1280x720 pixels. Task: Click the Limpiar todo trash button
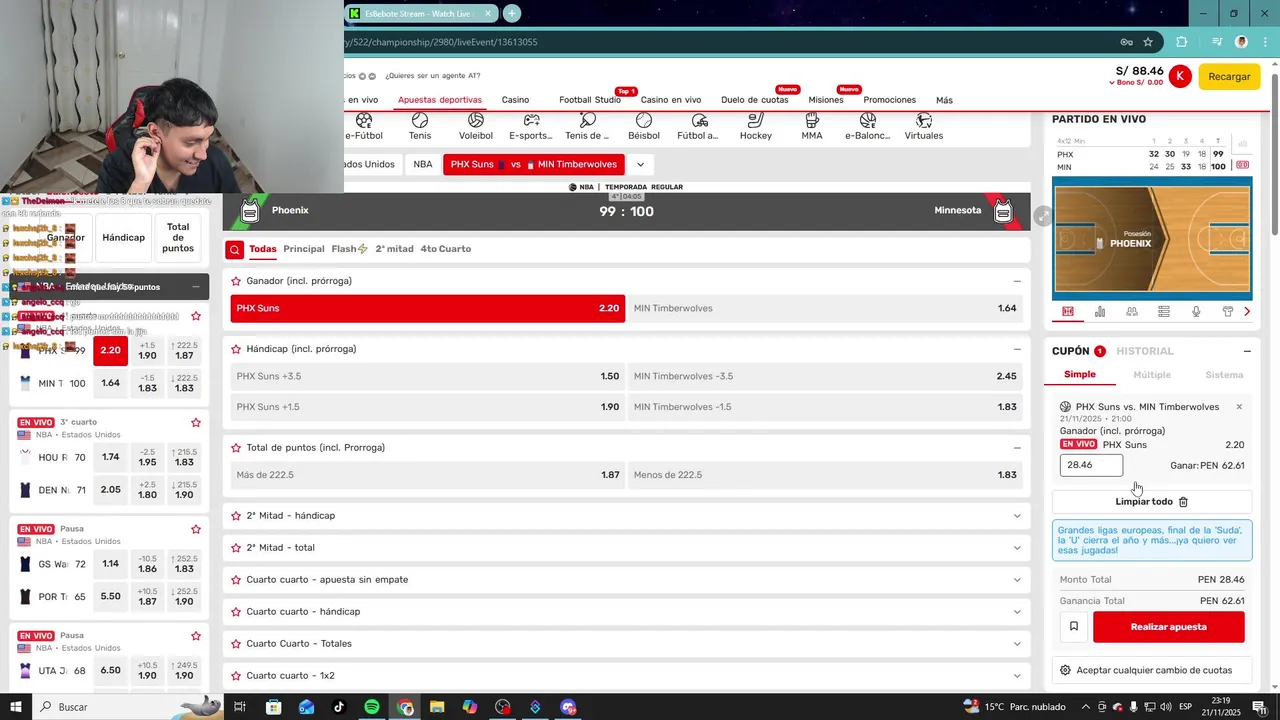point(1152,502)
